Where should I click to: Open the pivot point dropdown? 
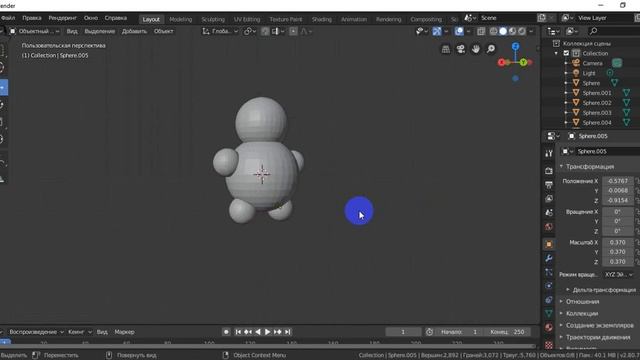point(250,31)
